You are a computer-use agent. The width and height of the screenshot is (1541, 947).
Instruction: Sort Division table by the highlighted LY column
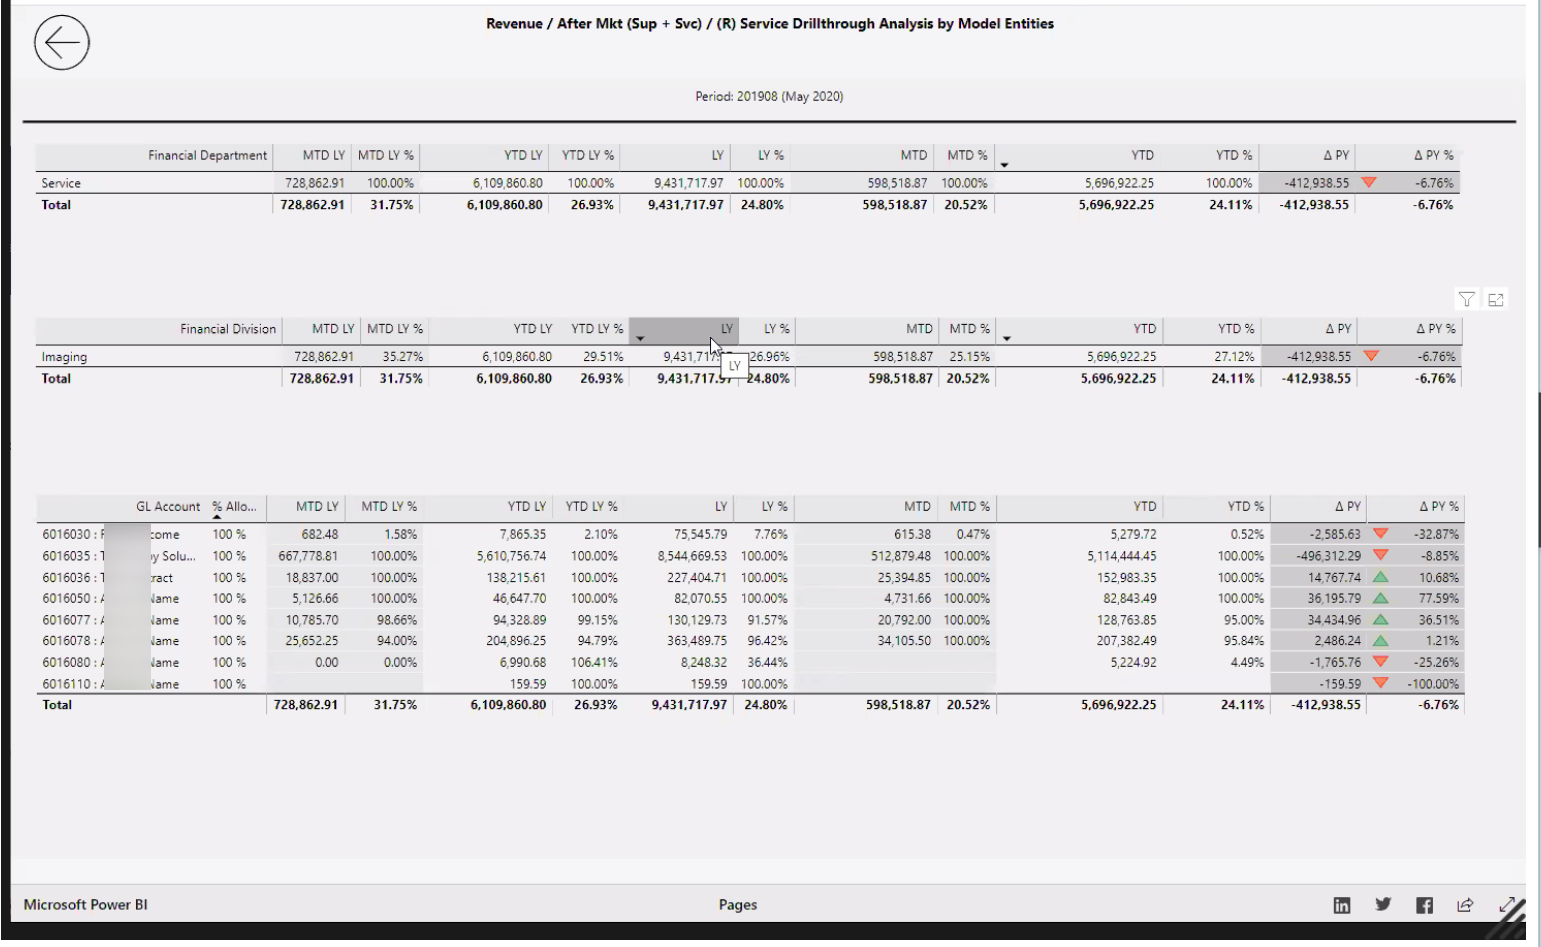685,329
